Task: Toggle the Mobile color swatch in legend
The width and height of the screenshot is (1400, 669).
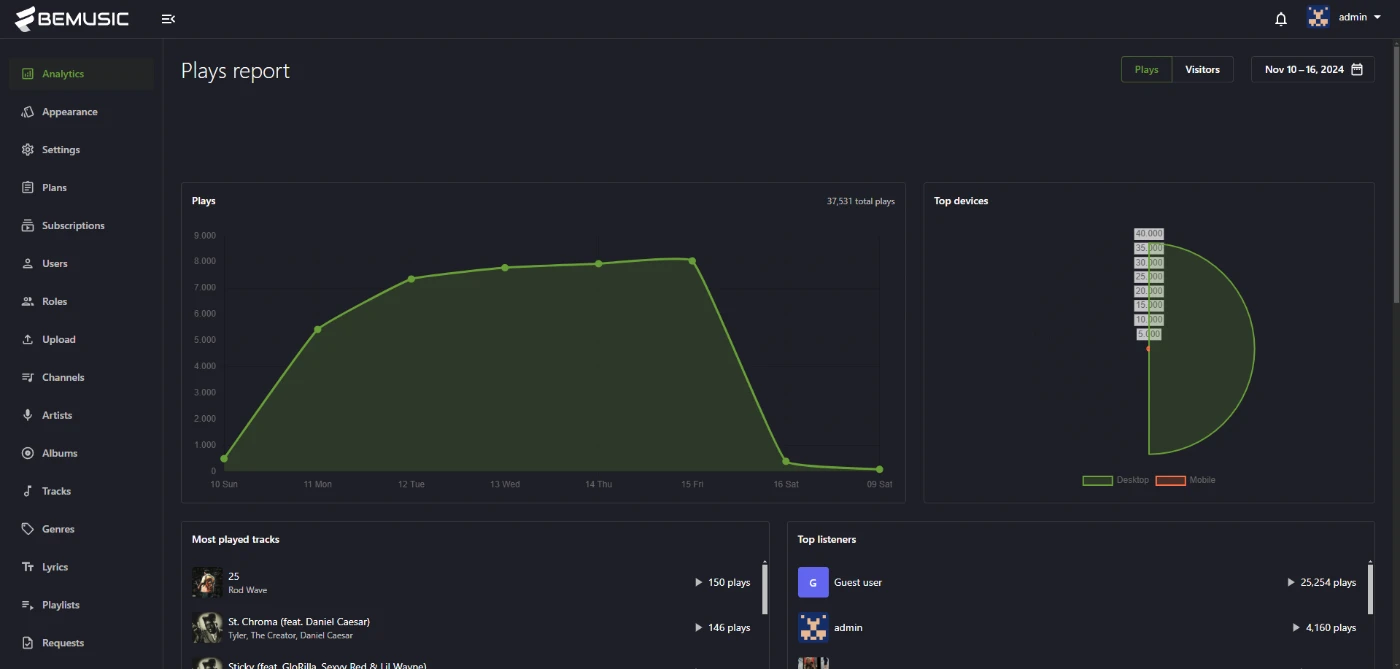Action: pyautogui.click(x=1170, y=481)
